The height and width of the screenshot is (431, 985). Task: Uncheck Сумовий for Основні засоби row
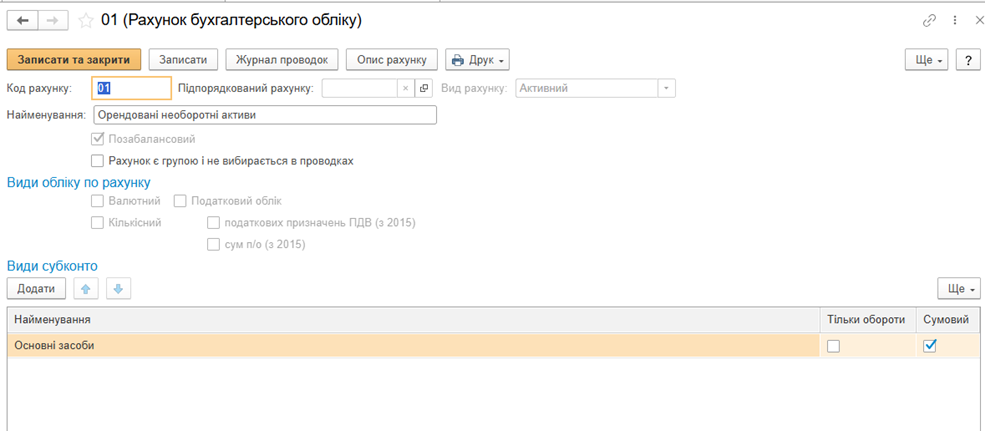[931, 346]
